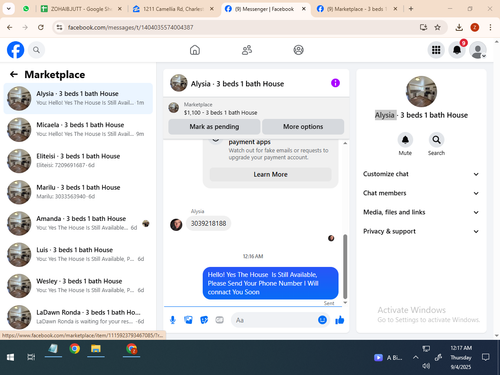This screenshot has width=500, height=375.
Task: Expand Customize chat section
Action: point(421,174)
